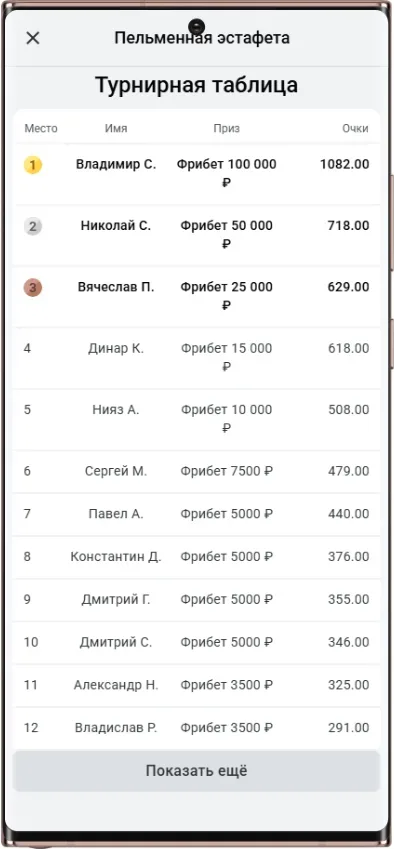Tap Александр Н. in the eleventh row
394x849 pixels.
tap(116, 685)
